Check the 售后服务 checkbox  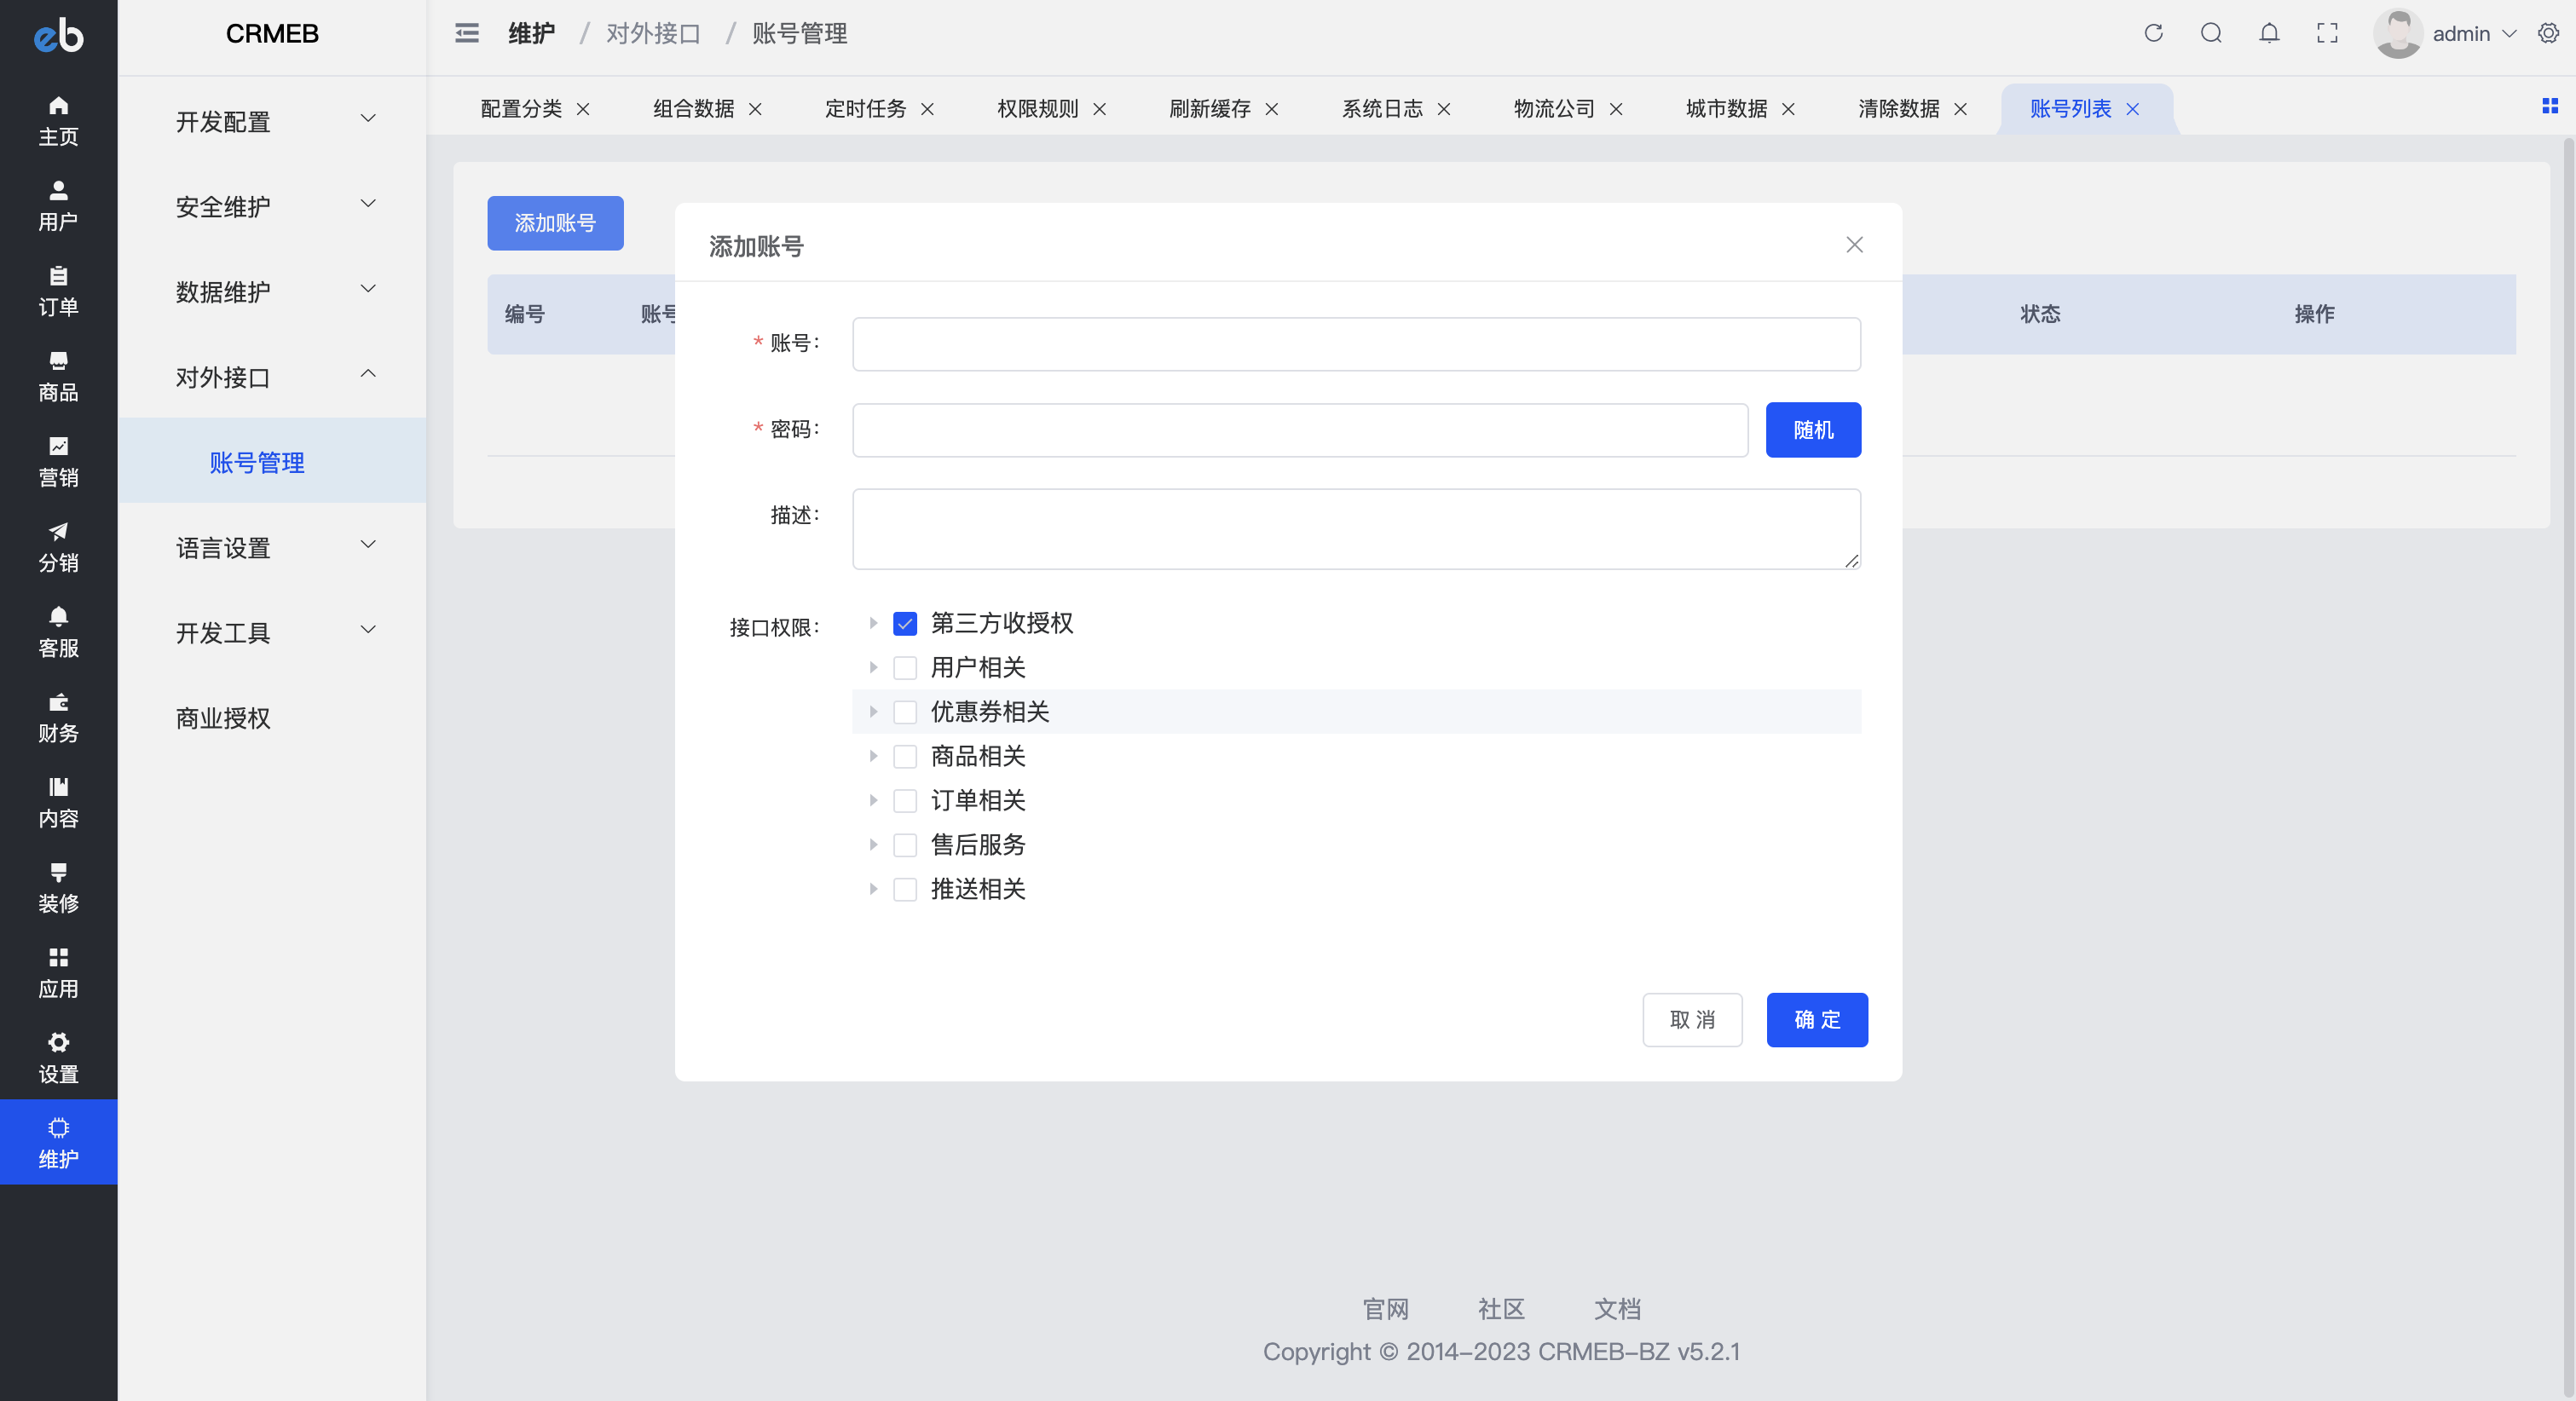(905, 845)
